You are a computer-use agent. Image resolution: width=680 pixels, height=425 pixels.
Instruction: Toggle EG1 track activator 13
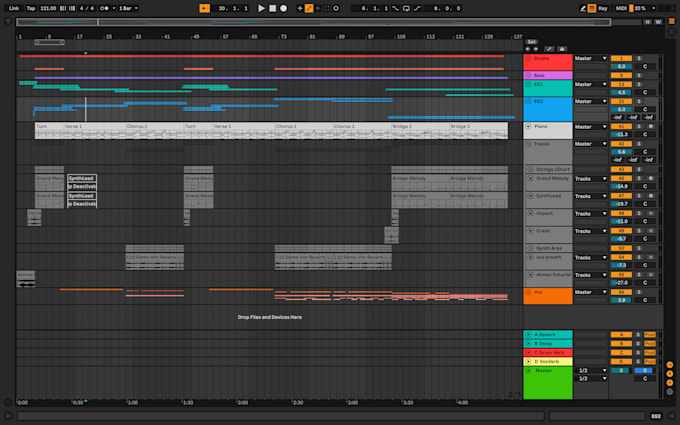pyautogui.click(x=621, y=84)
